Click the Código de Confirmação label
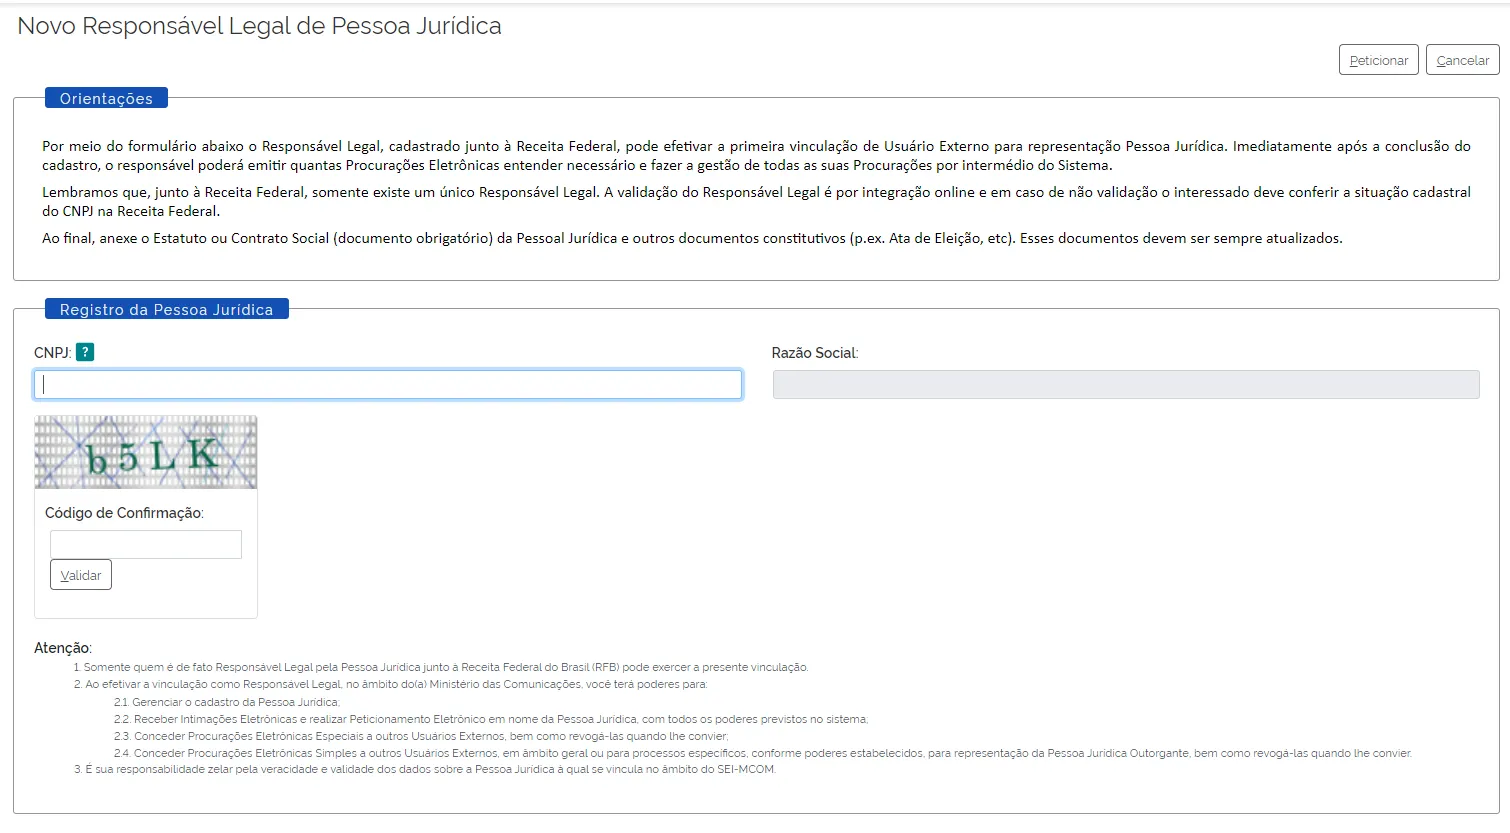 [x=124, y=513]
